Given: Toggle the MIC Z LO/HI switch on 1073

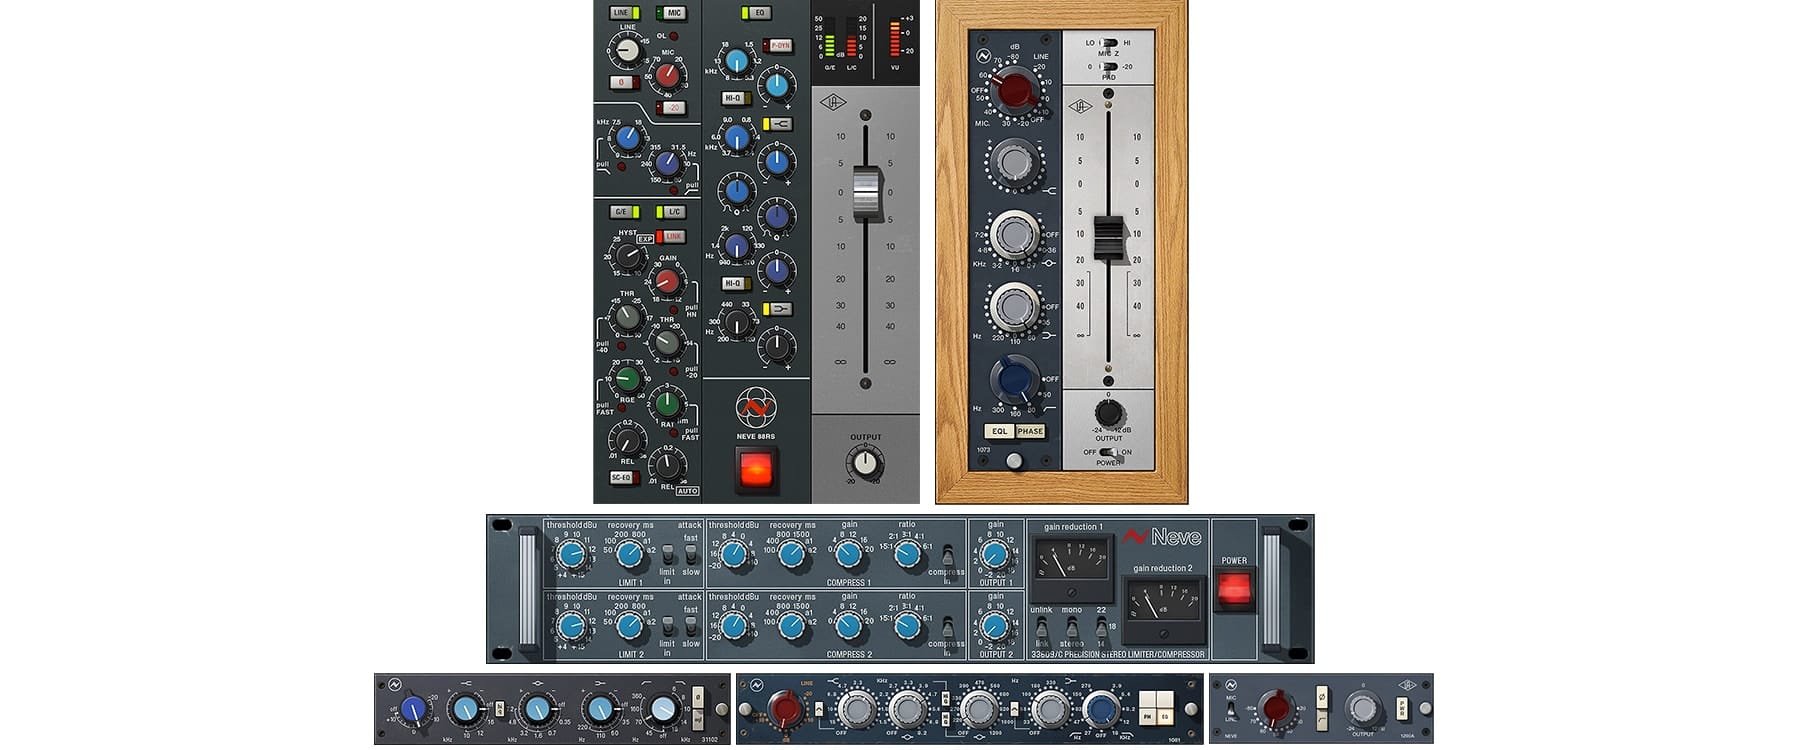Looking at the screenshot, I should point(1108,43).
